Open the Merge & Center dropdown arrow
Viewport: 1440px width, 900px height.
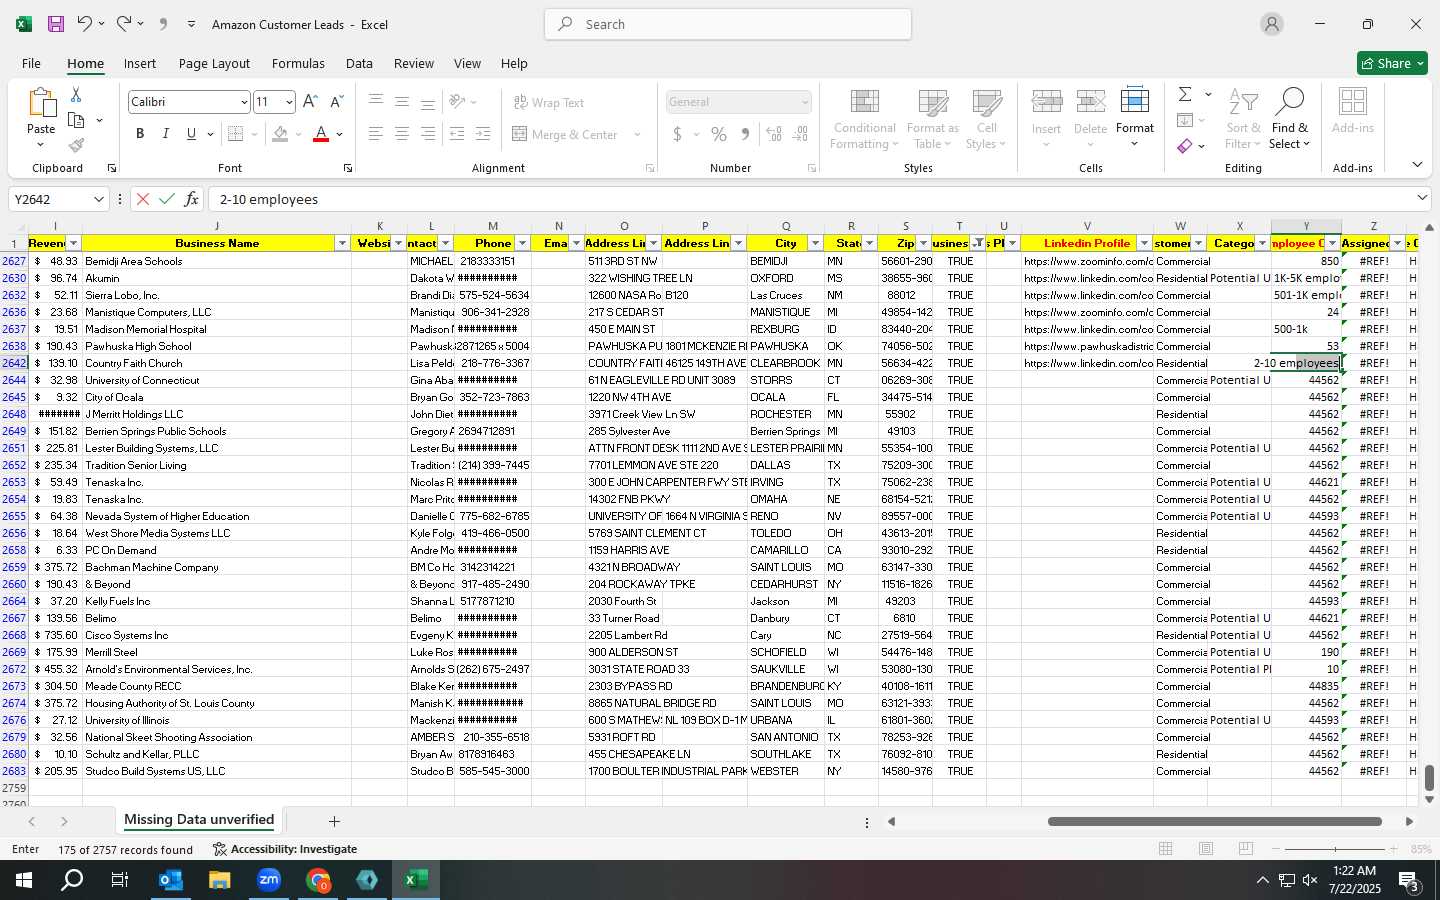pos(637,134)
